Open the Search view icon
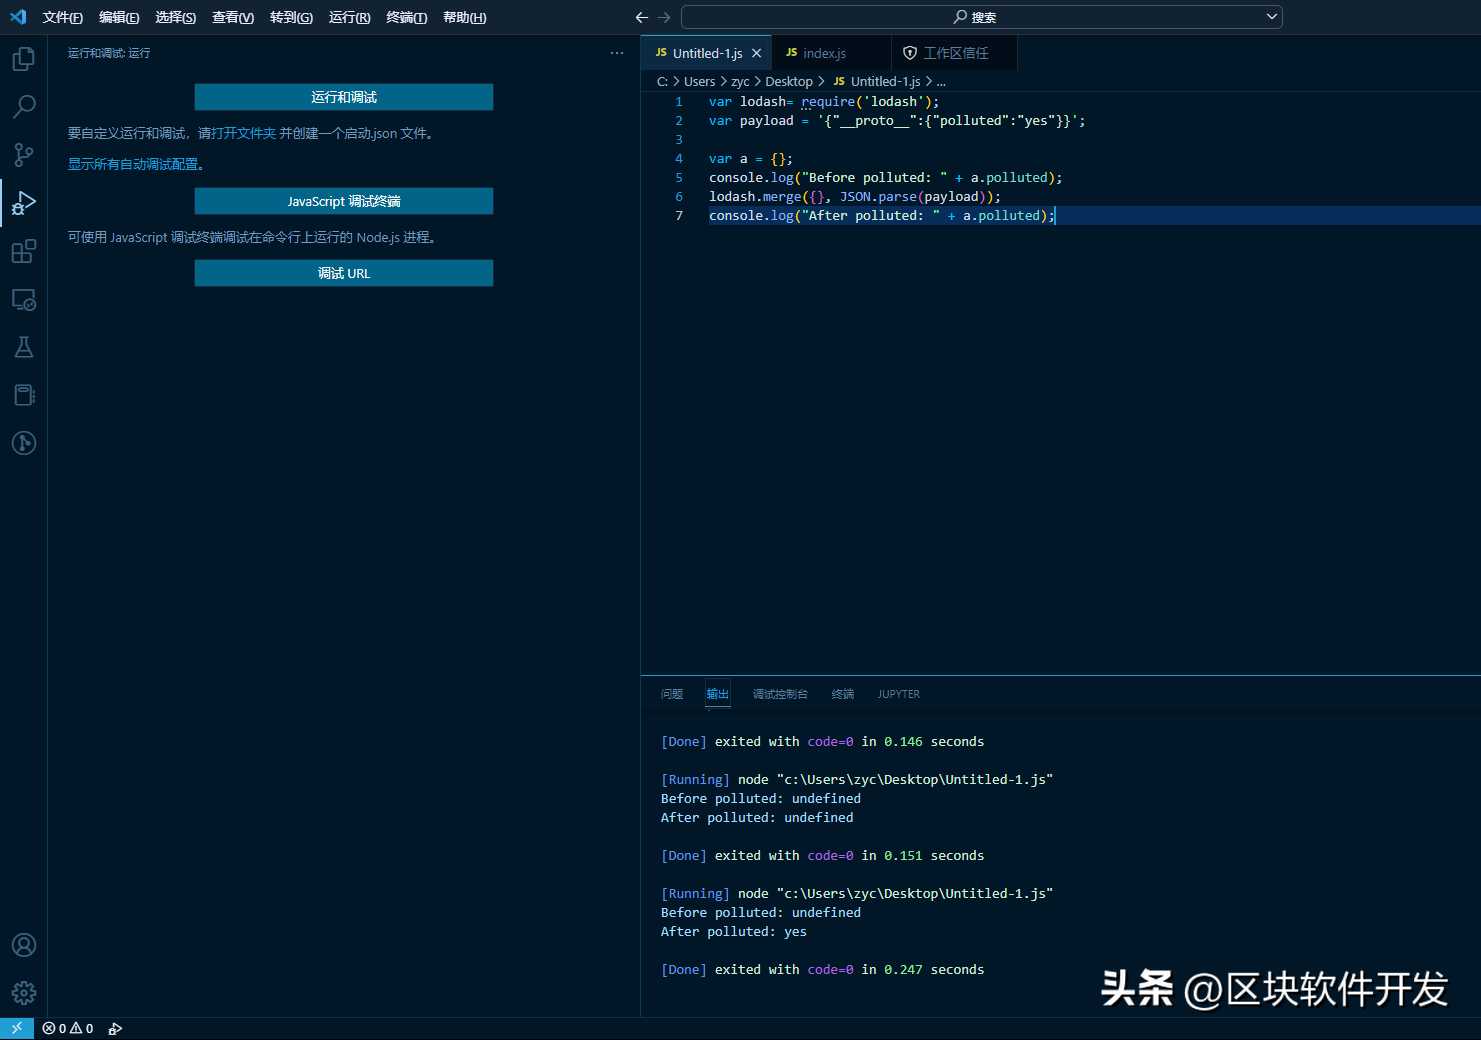The image size is (1481, 1040). [x=24, y=107]
